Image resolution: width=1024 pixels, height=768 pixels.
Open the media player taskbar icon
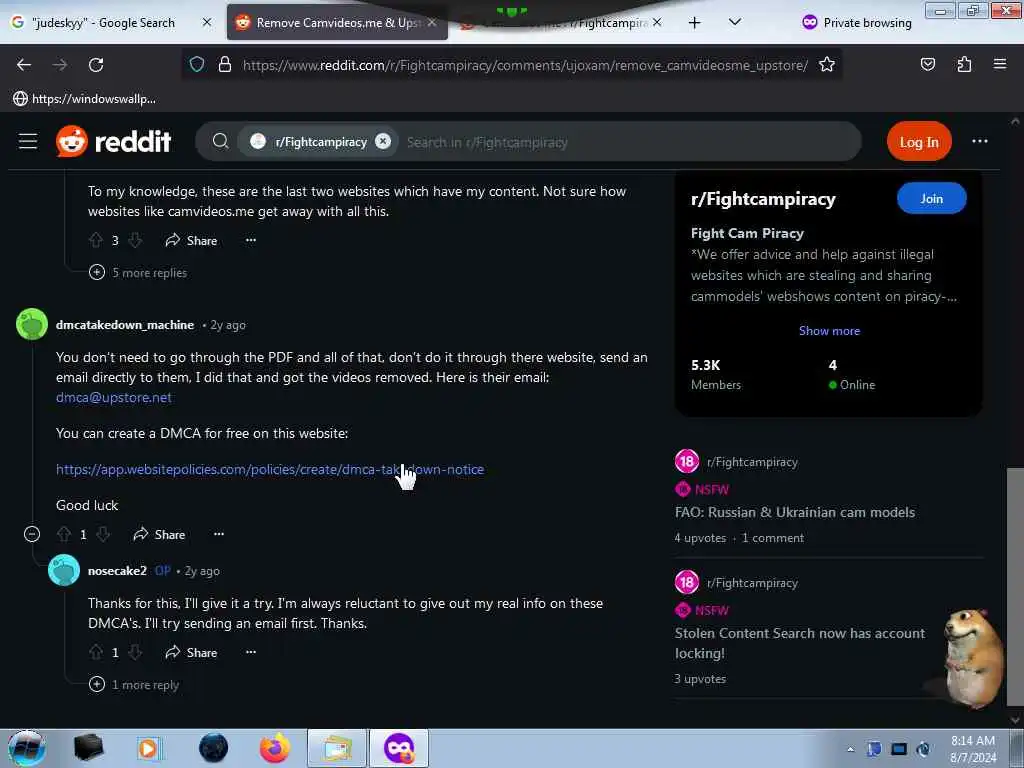click(149, 748)
